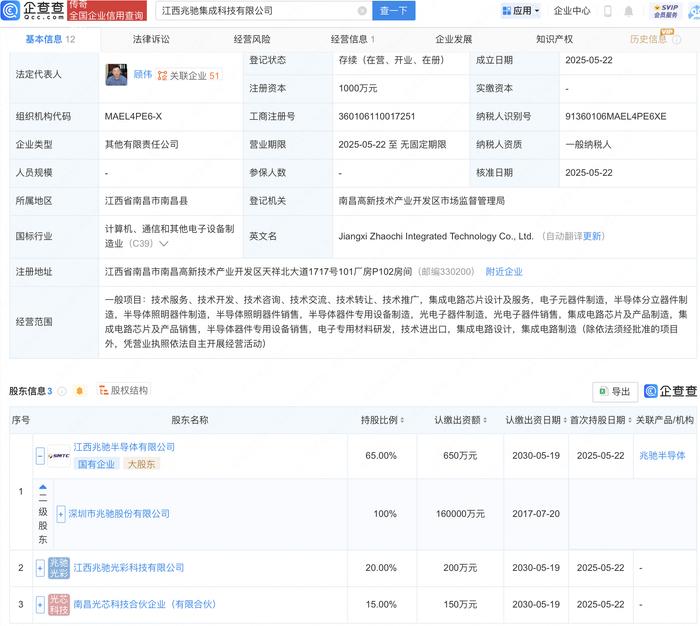Switch to 基本信息 tab
This screenshot has width=700, height=626.
pos(50,39)
